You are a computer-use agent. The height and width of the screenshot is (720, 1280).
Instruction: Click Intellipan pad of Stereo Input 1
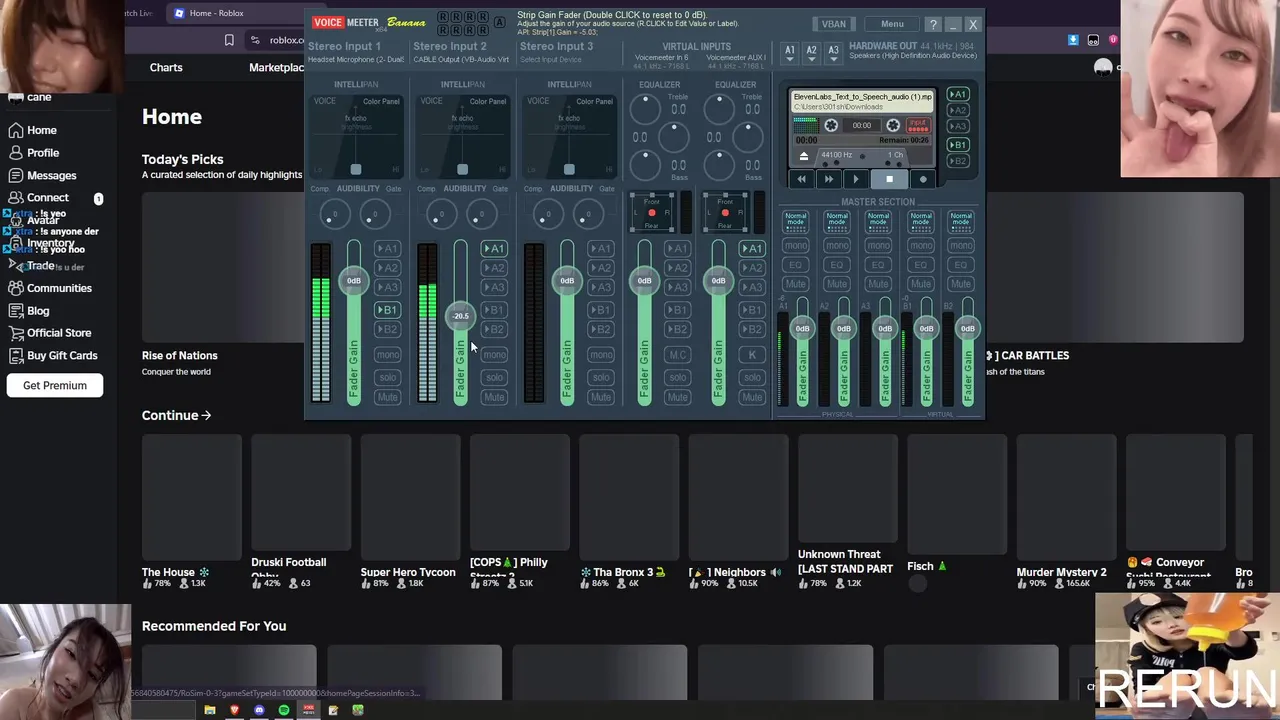[x=355, y=138]
